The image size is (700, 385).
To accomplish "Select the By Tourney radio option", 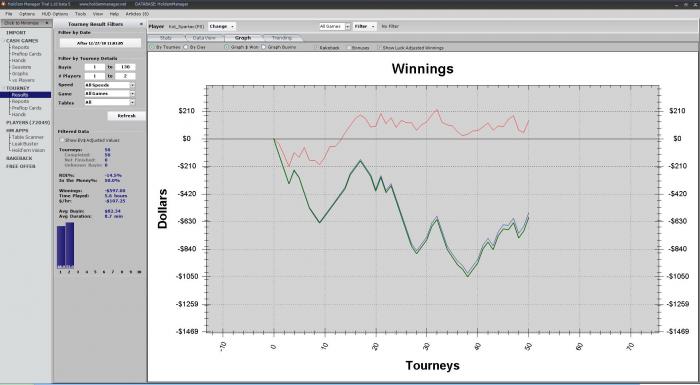I will [152, 47].
